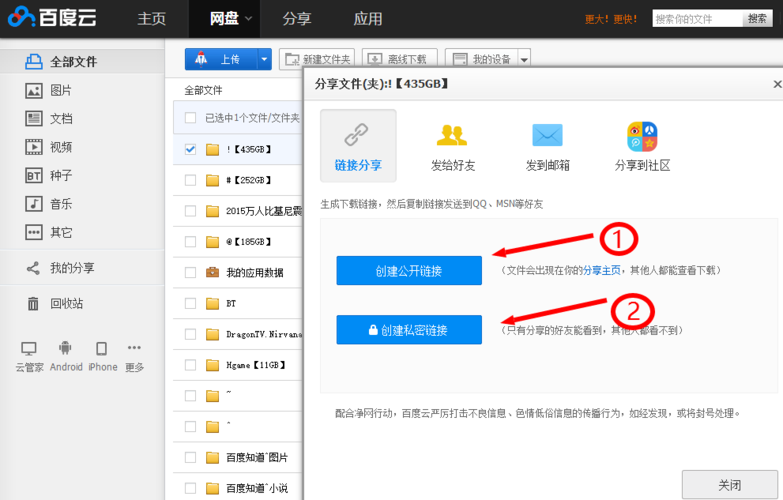
Task: Go to the 主页 home tab
Action: tap(151, 18)
